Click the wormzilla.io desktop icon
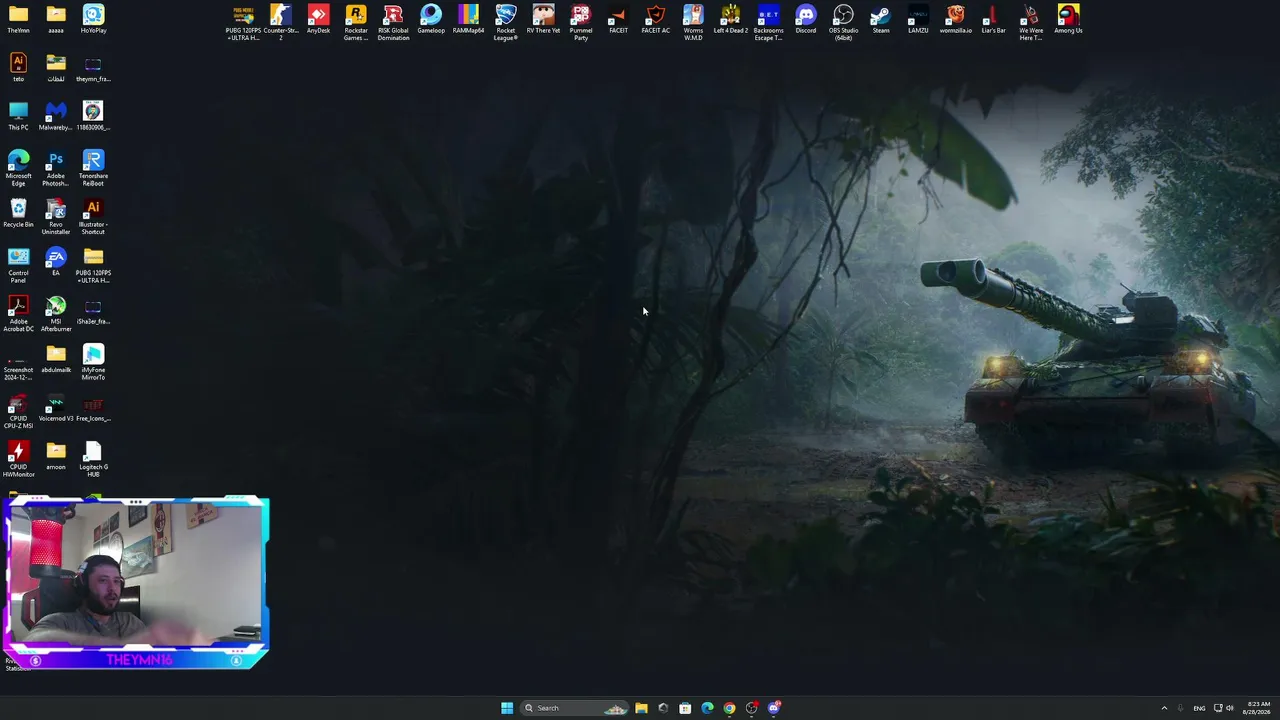The width and height of the screenshot is (1280, 720). (956, 19)
